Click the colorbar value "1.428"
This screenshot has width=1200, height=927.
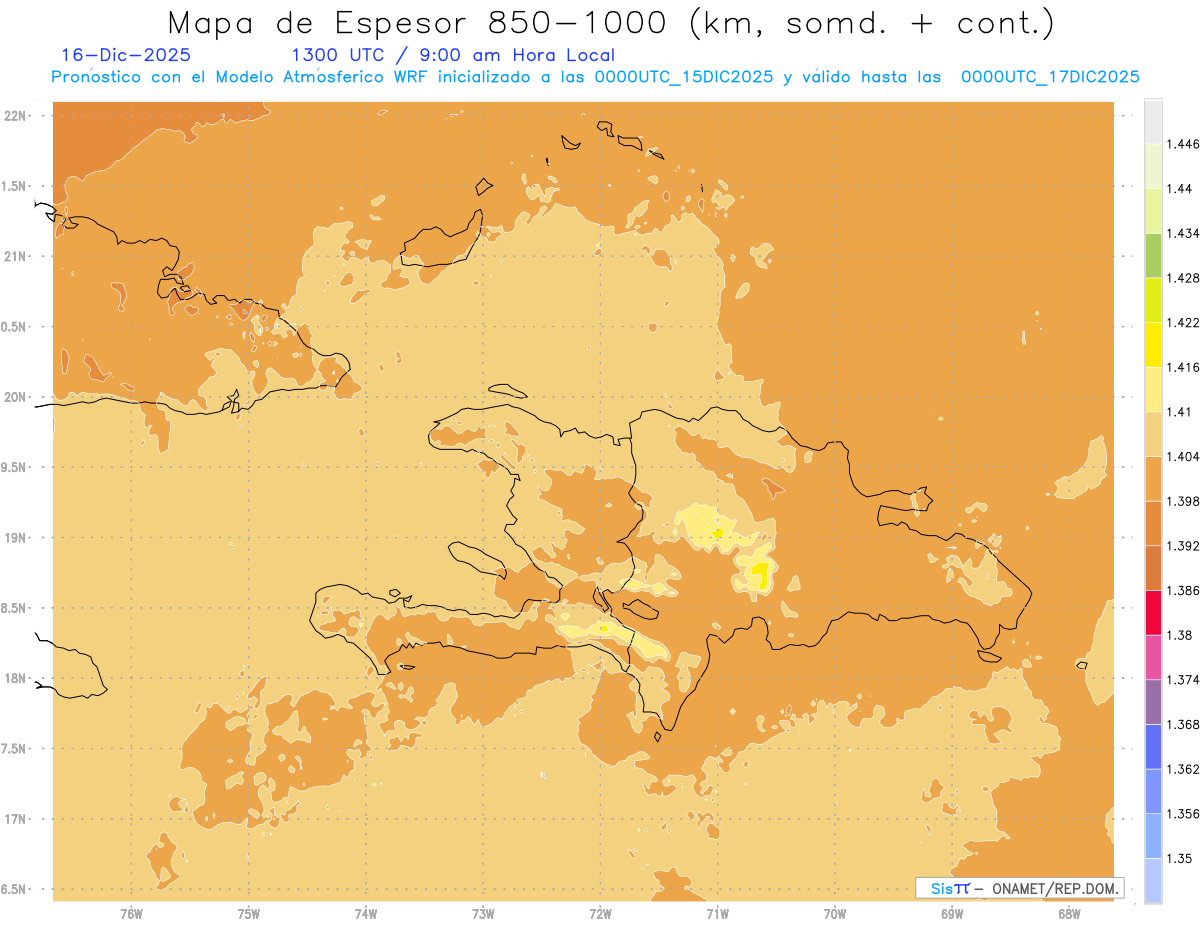tap(1183, 278)
